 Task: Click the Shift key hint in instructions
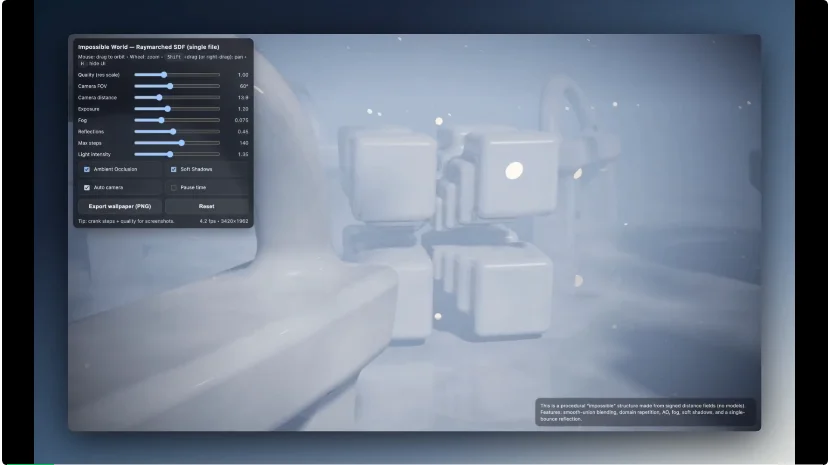[x=174, y=57]
